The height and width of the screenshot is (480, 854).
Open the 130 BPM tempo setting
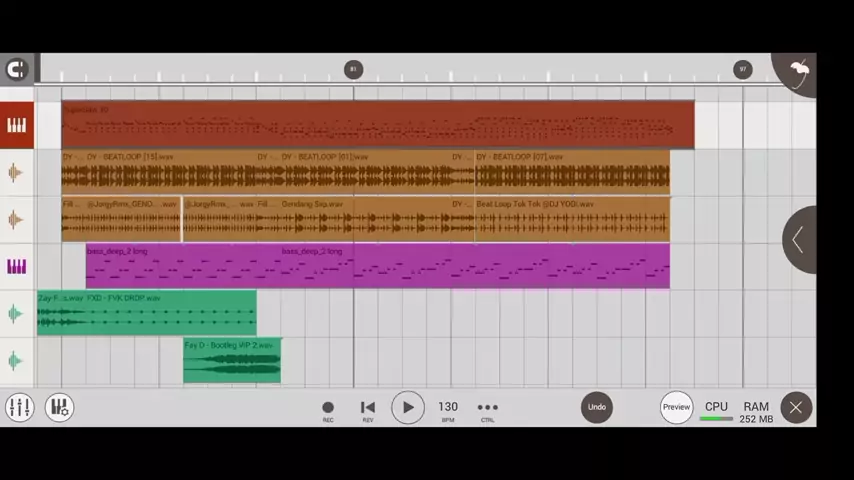(448, 408)
